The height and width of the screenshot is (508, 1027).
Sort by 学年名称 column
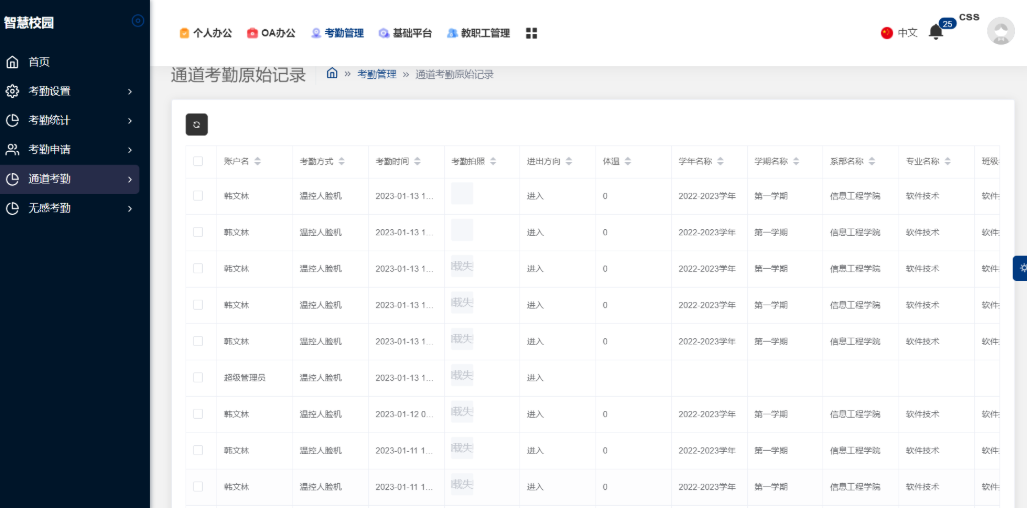click(x=720, y=162)
